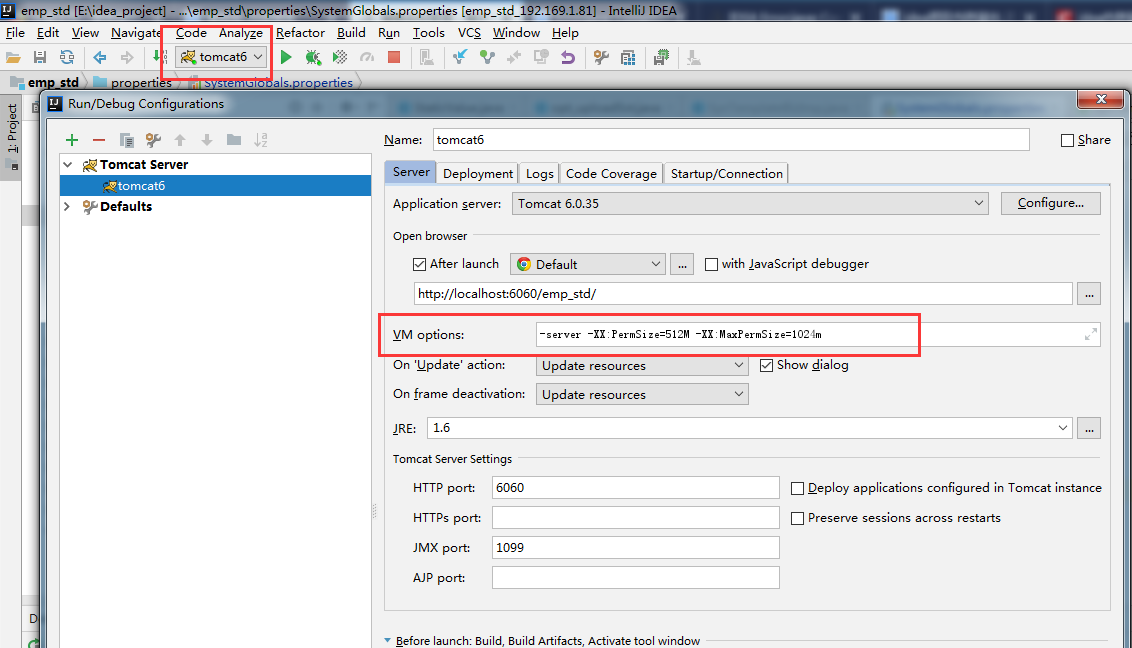Expand the Defaults tree node
1132x648 pixels.
[x=67, y=206]
